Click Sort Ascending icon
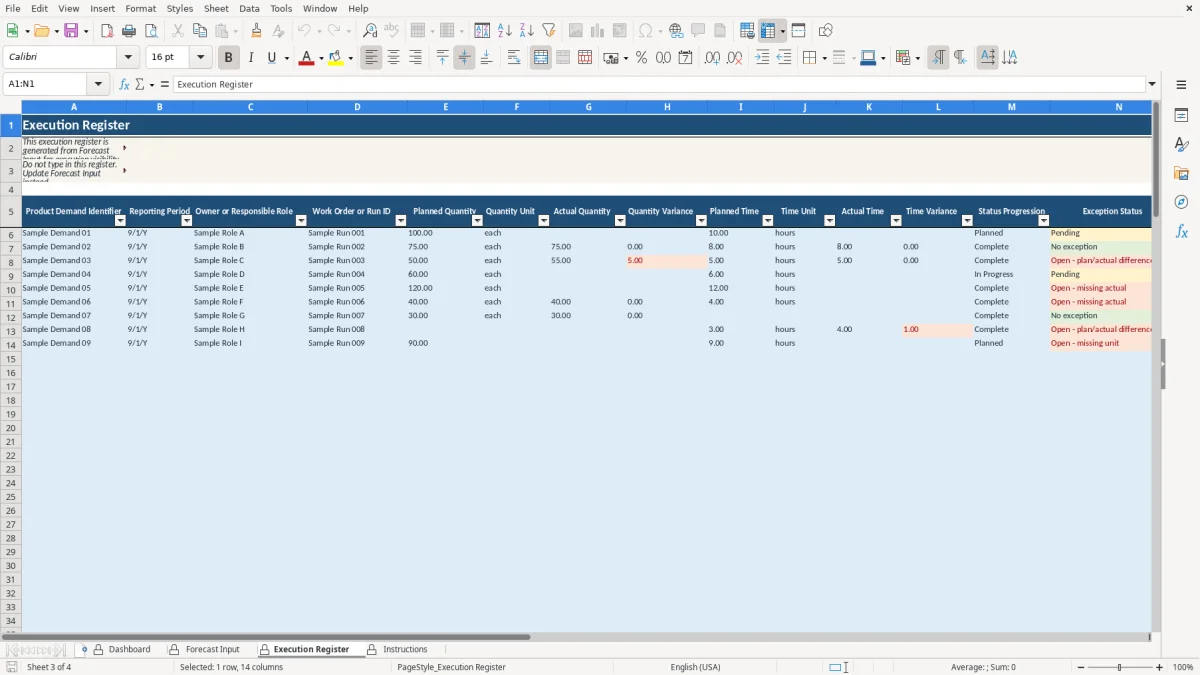The width and height of the screenshot is (1200, 675). click(504, 31)
